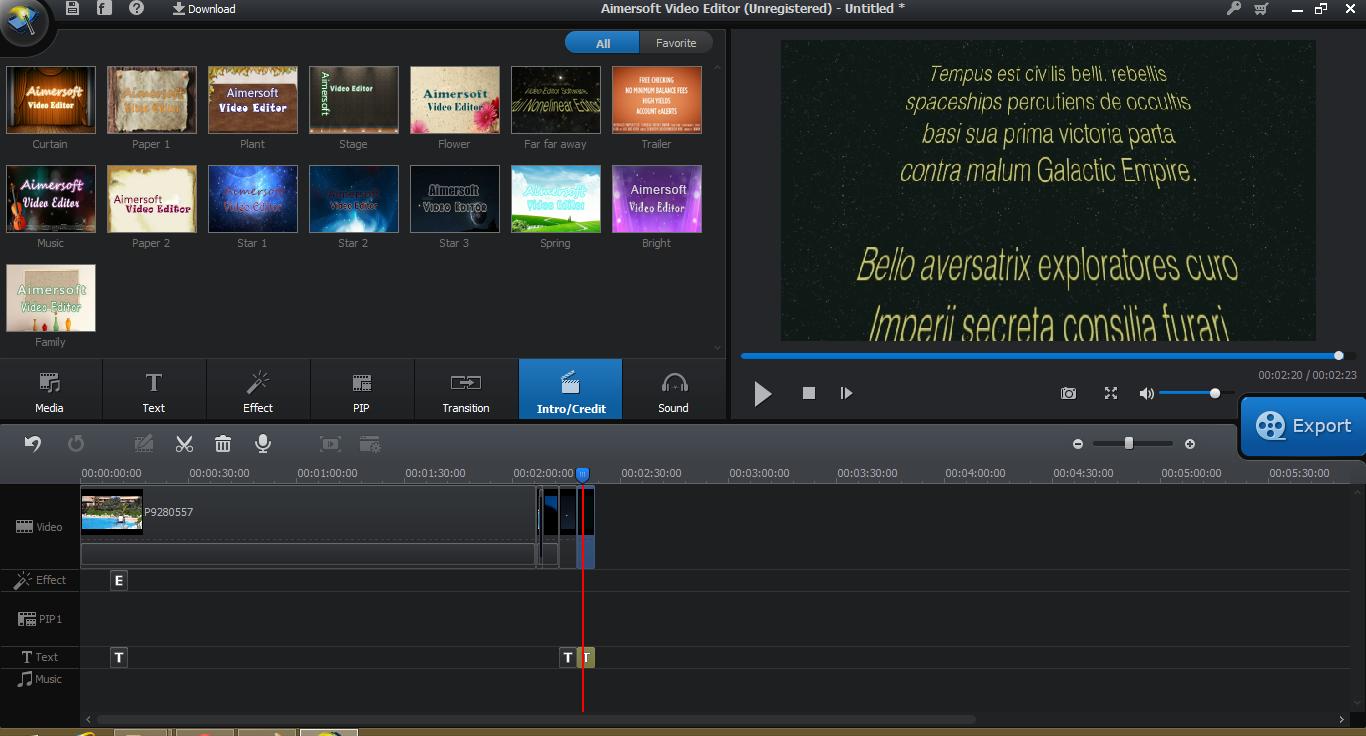Split clip with the scissors tool
The image size is (1366, 736).
pos(184,443)
